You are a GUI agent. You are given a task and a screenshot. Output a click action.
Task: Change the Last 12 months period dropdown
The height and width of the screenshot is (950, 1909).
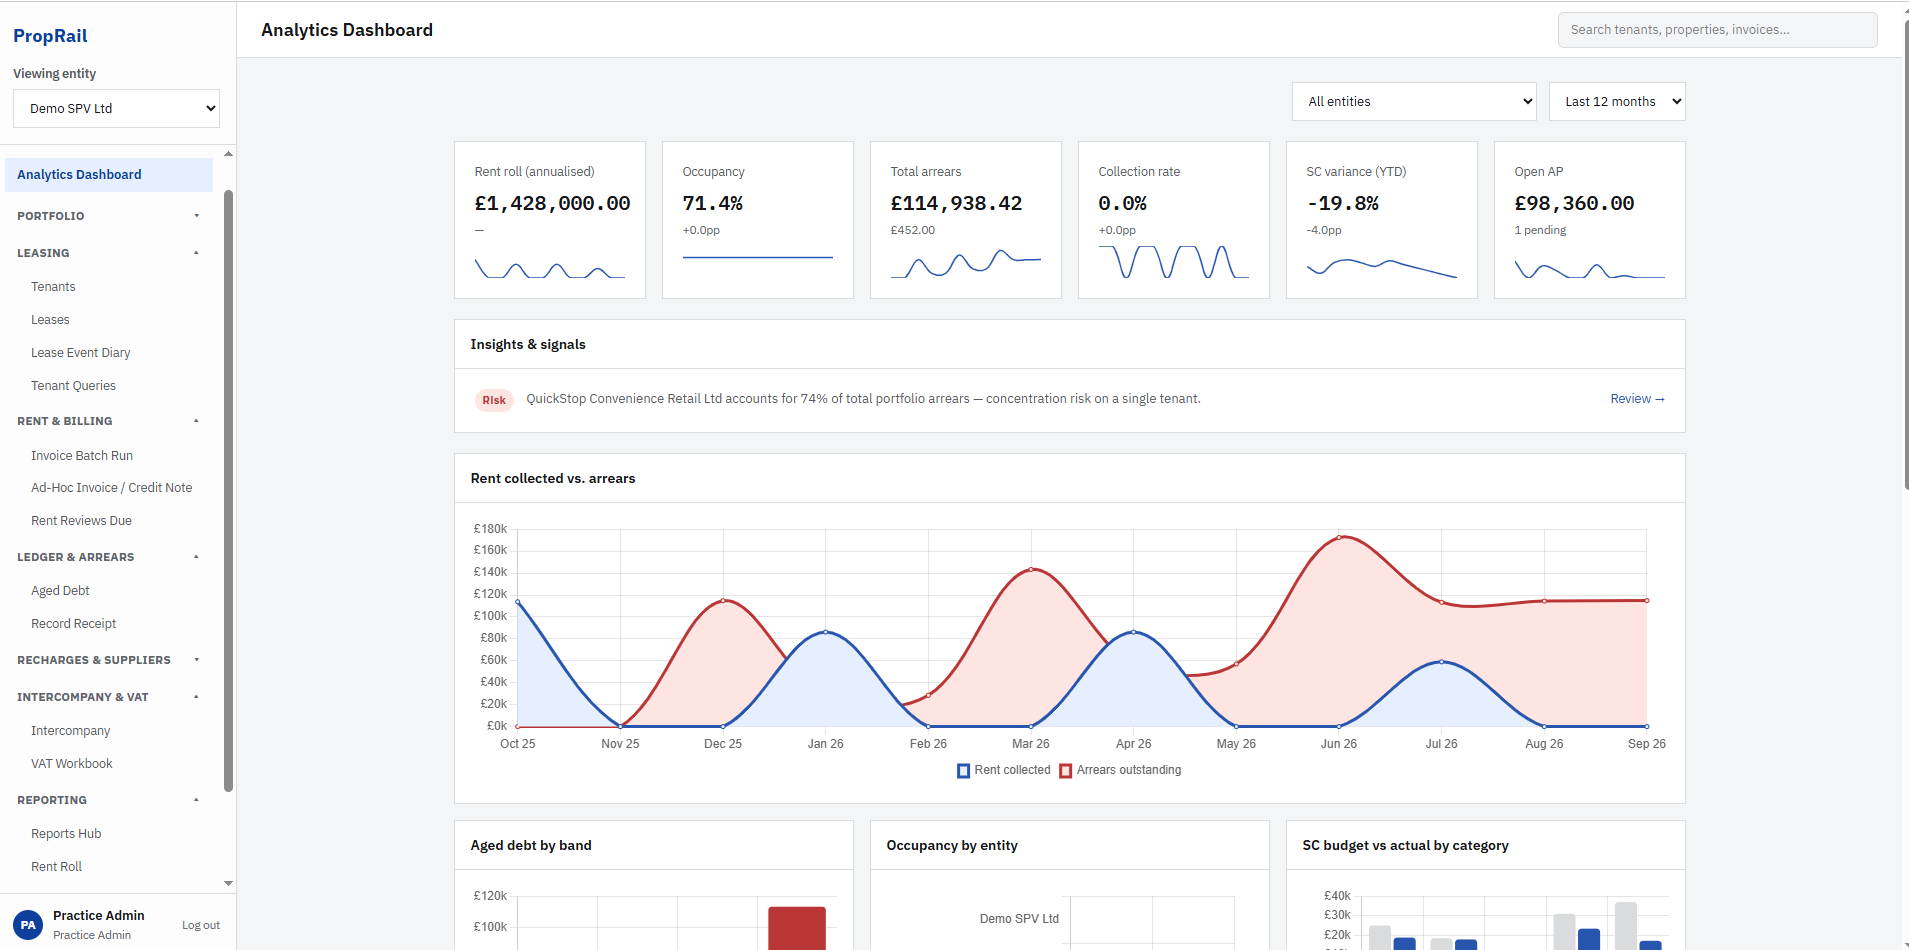(1617, 101)
